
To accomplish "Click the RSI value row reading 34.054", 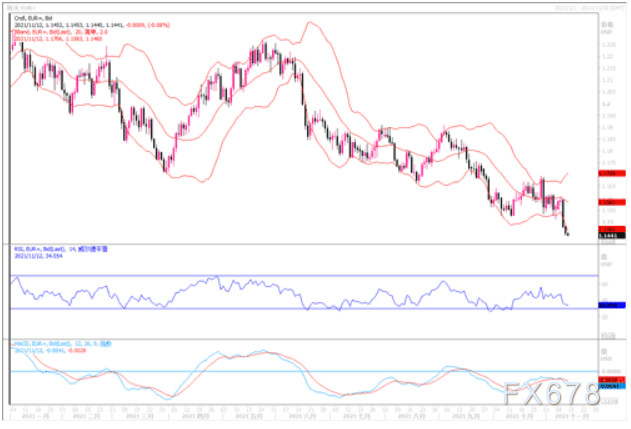I will click(38, 256).
